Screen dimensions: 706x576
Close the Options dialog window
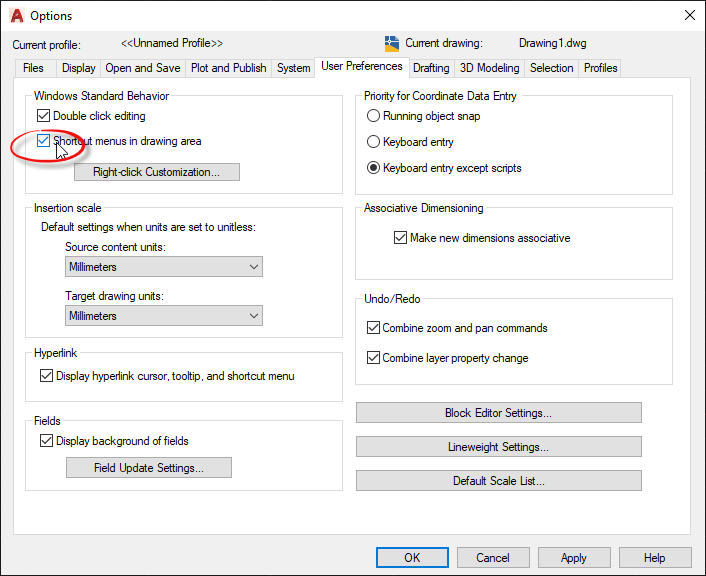point(688,15)
